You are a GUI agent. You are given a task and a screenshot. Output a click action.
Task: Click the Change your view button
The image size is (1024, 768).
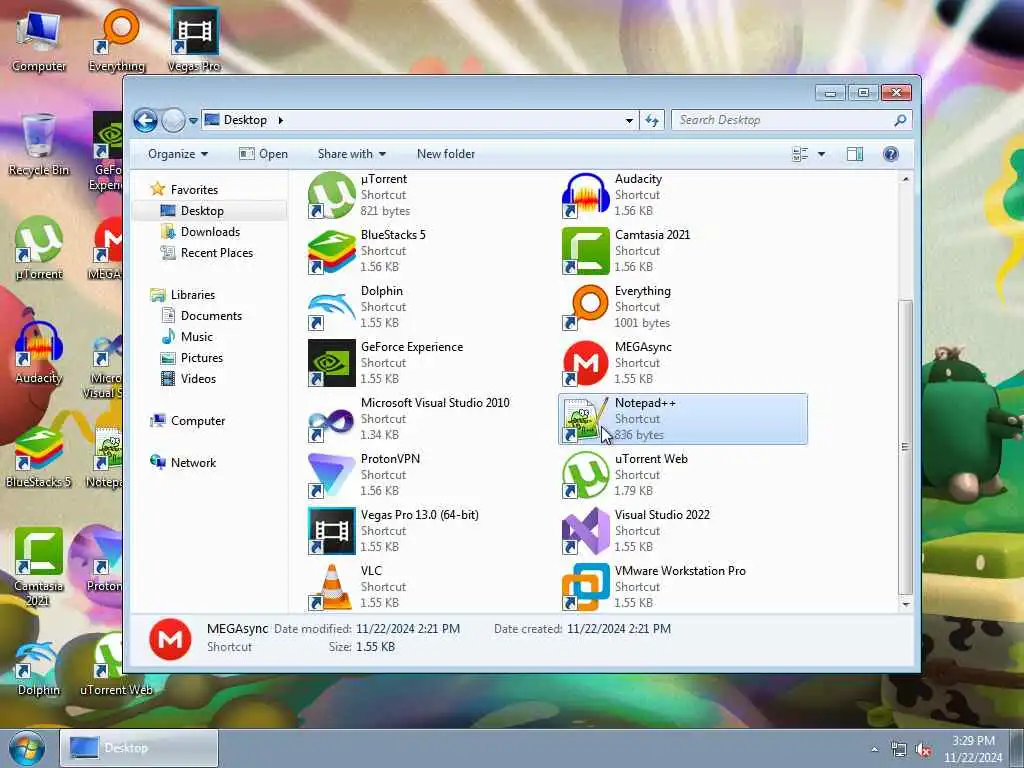coord(800,154)
